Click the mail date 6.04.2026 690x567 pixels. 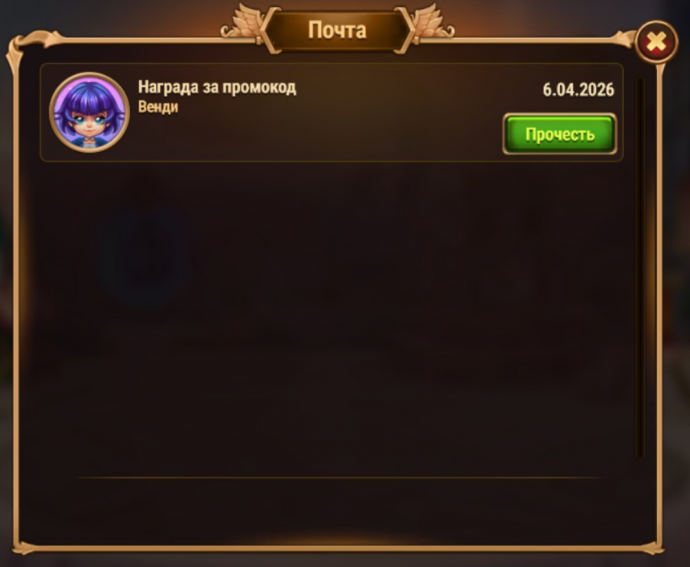(x=578, y=89)
